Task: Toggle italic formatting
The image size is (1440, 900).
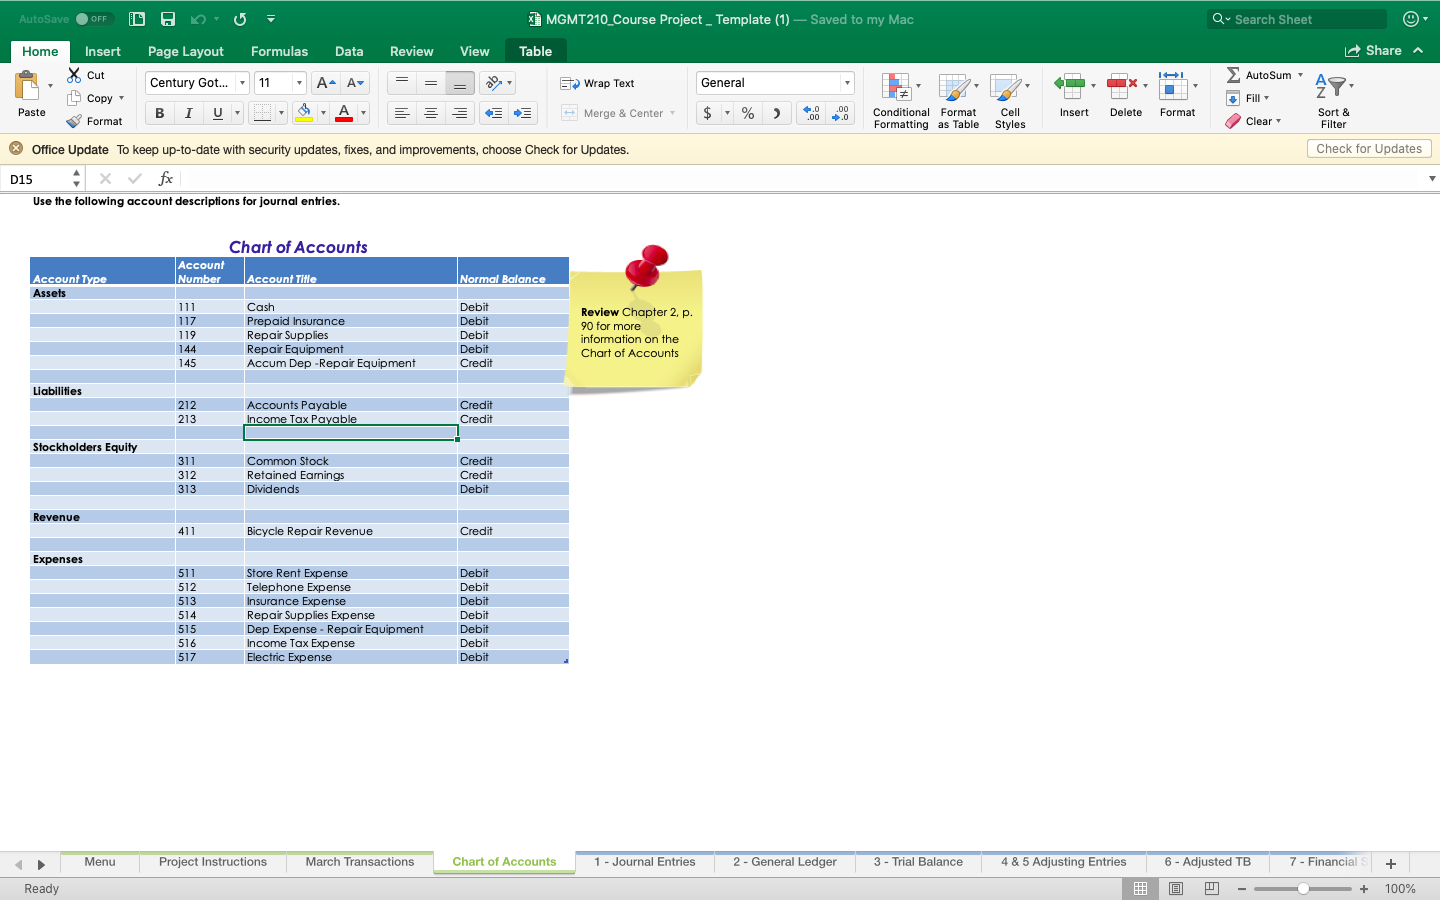Action: point(187,112)
